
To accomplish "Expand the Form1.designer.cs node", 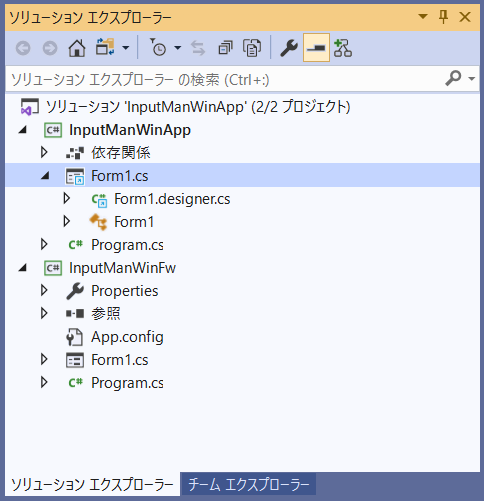I will pos(67,198).
